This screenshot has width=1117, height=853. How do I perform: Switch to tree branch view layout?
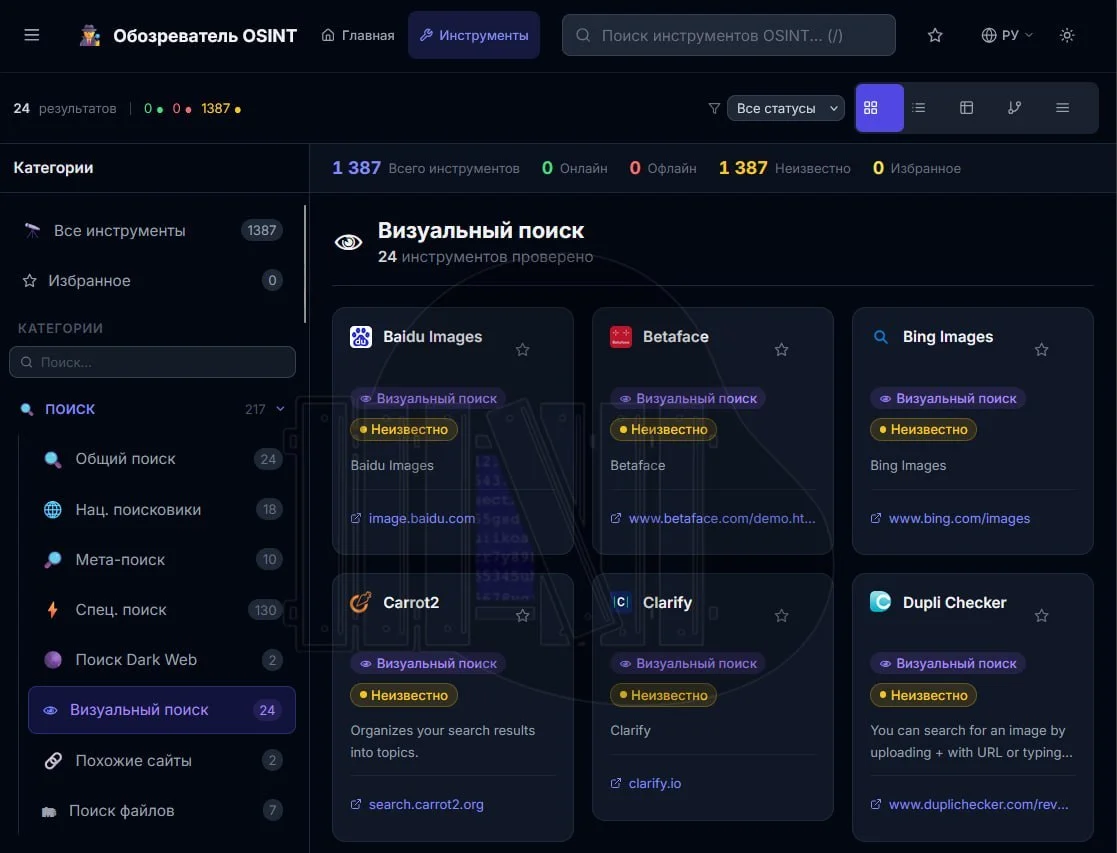[1014, 108]
